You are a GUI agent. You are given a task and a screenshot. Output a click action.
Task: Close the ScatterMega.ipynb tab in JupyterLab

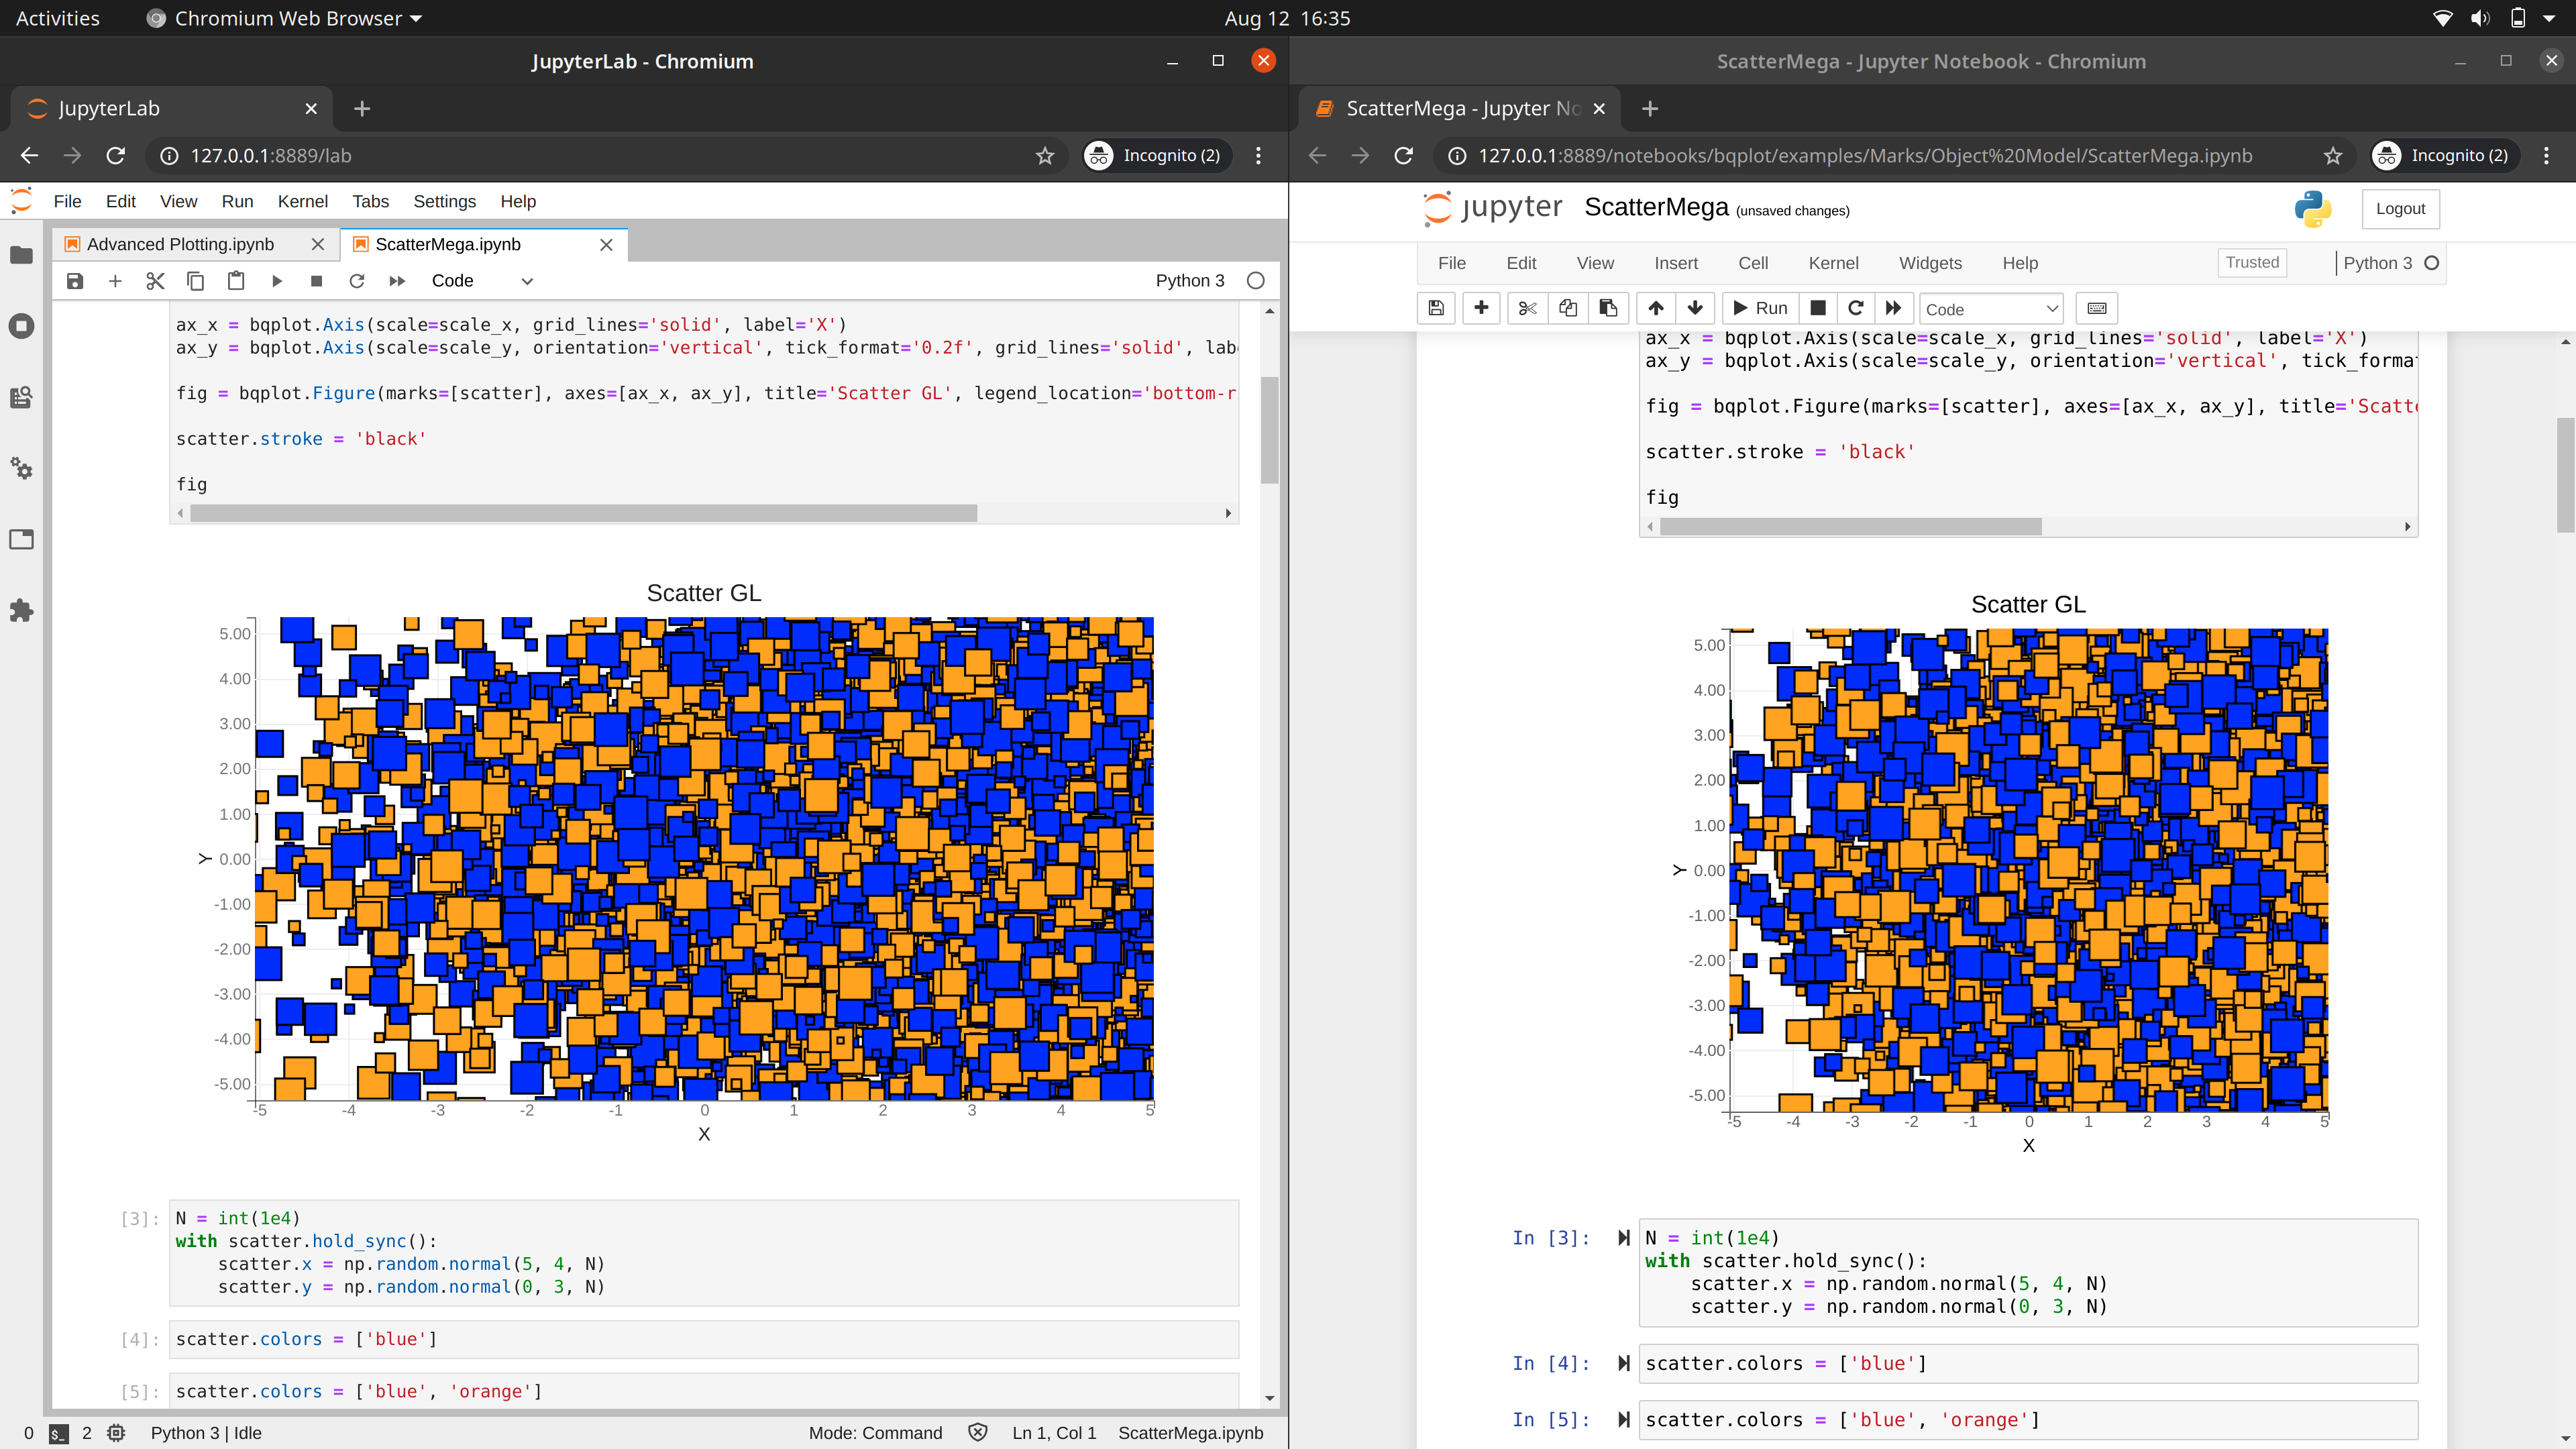(606, 244)
